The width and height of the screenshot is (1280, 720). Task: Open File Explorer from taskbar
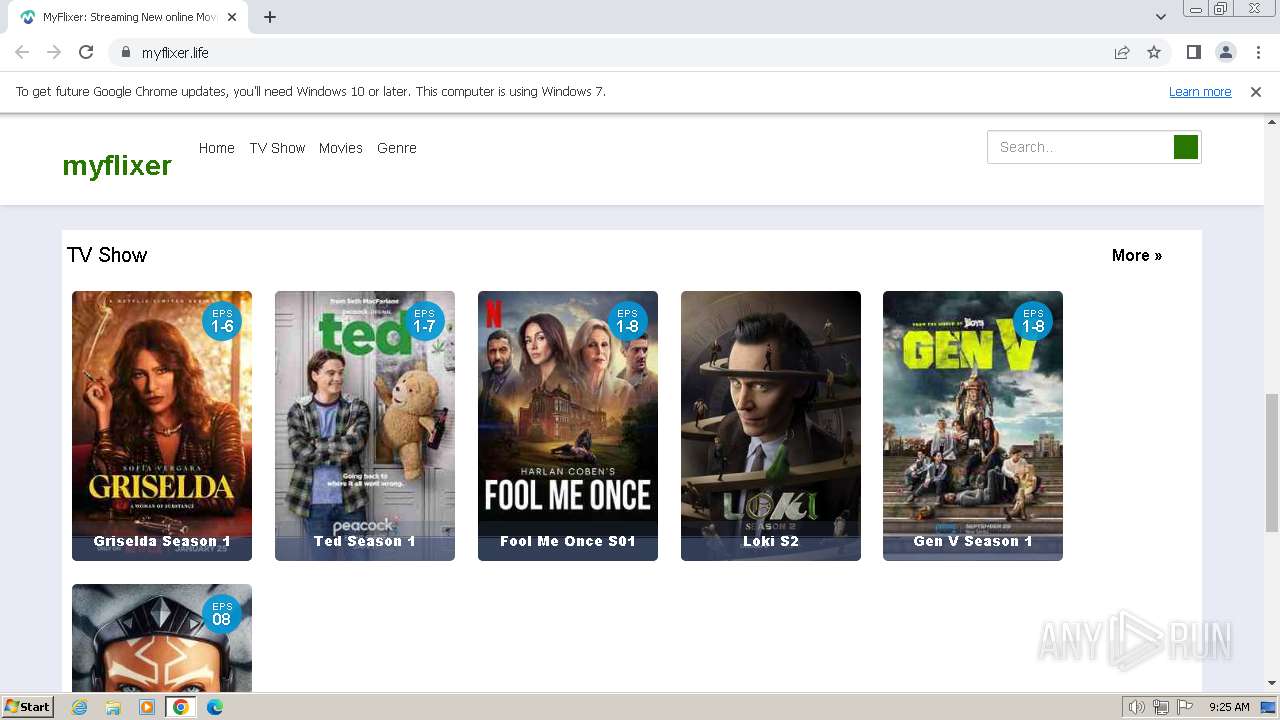point(113,707)
